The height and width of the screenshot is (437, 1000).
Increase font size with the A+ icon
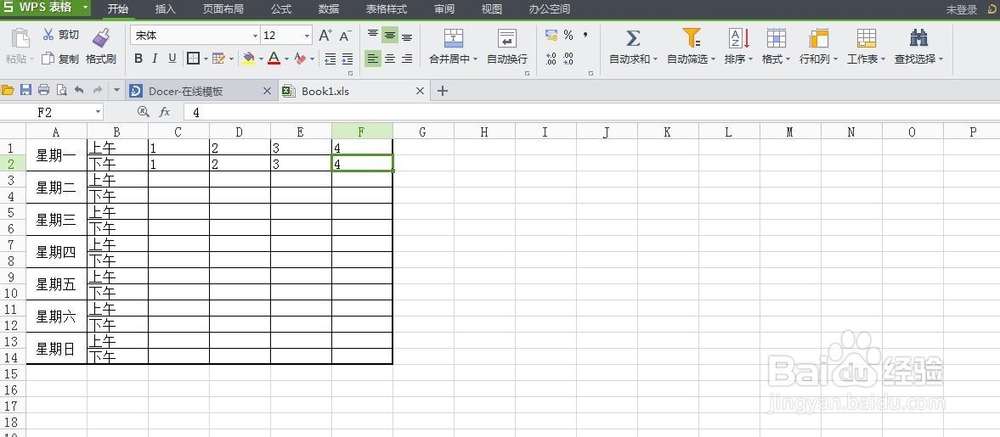tap(325, 36)
